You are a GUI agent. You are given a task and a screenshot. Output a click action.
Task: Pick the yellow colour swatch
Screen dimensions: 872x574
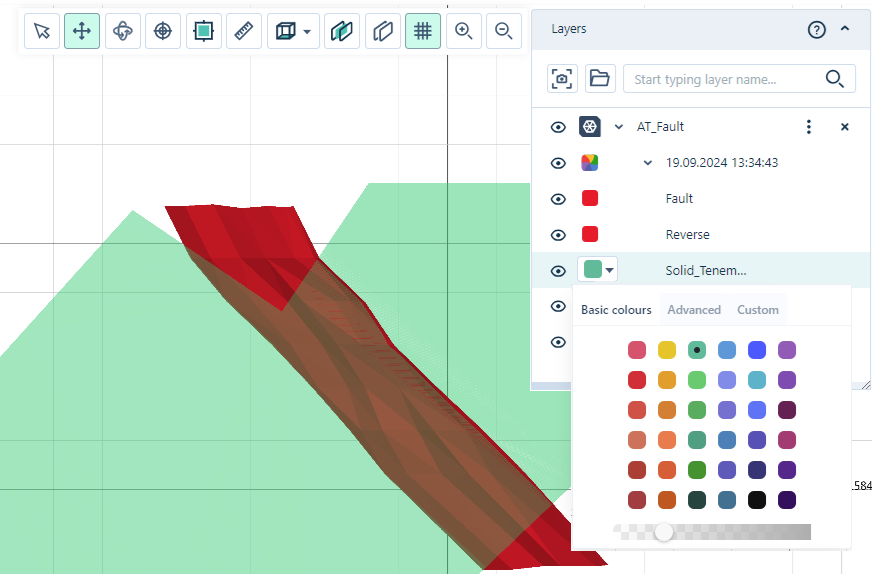667,350
